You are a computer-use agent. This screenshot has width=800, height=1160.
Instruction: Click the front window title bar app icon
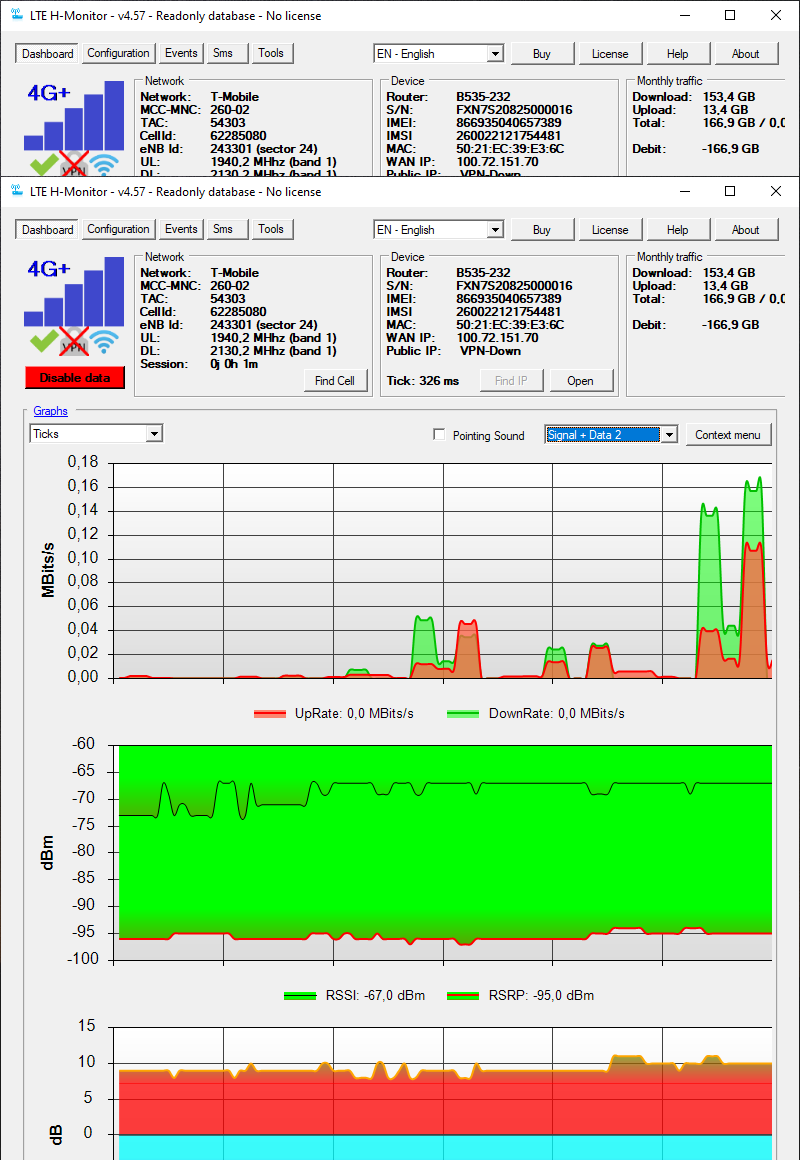(x=17, y=191)
